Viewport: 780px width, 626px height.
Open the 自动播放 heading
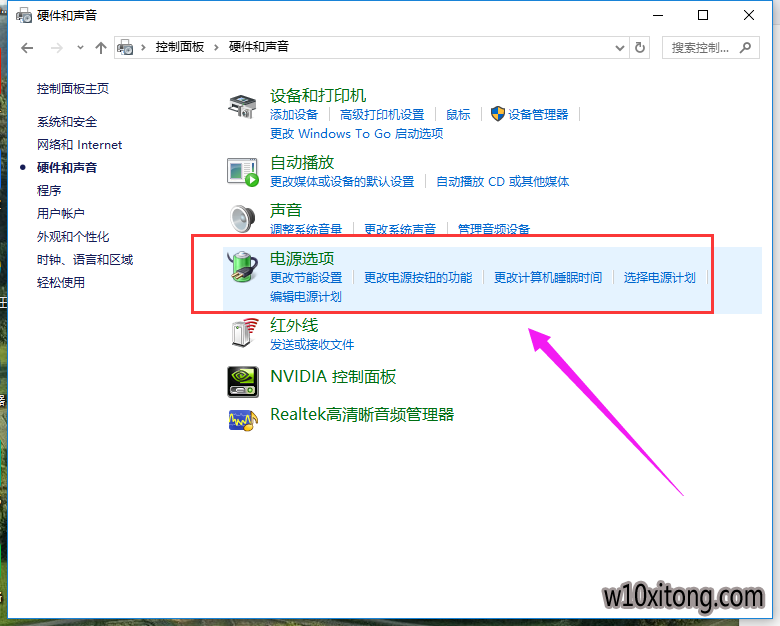point(302,163)
